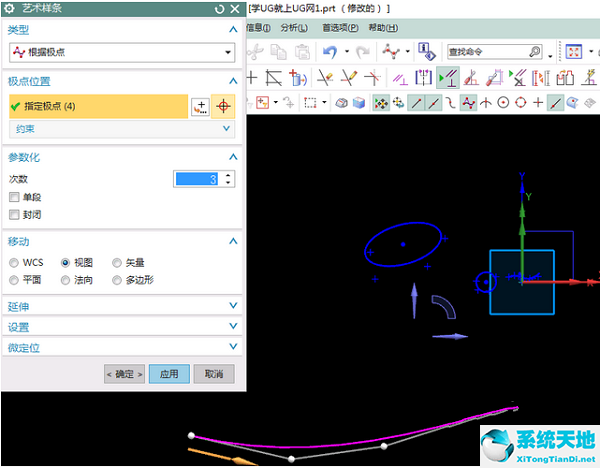Expand the 设置 section
This screenshot has height=468, width=600.
pyautogui.click(x=233, y=326)
